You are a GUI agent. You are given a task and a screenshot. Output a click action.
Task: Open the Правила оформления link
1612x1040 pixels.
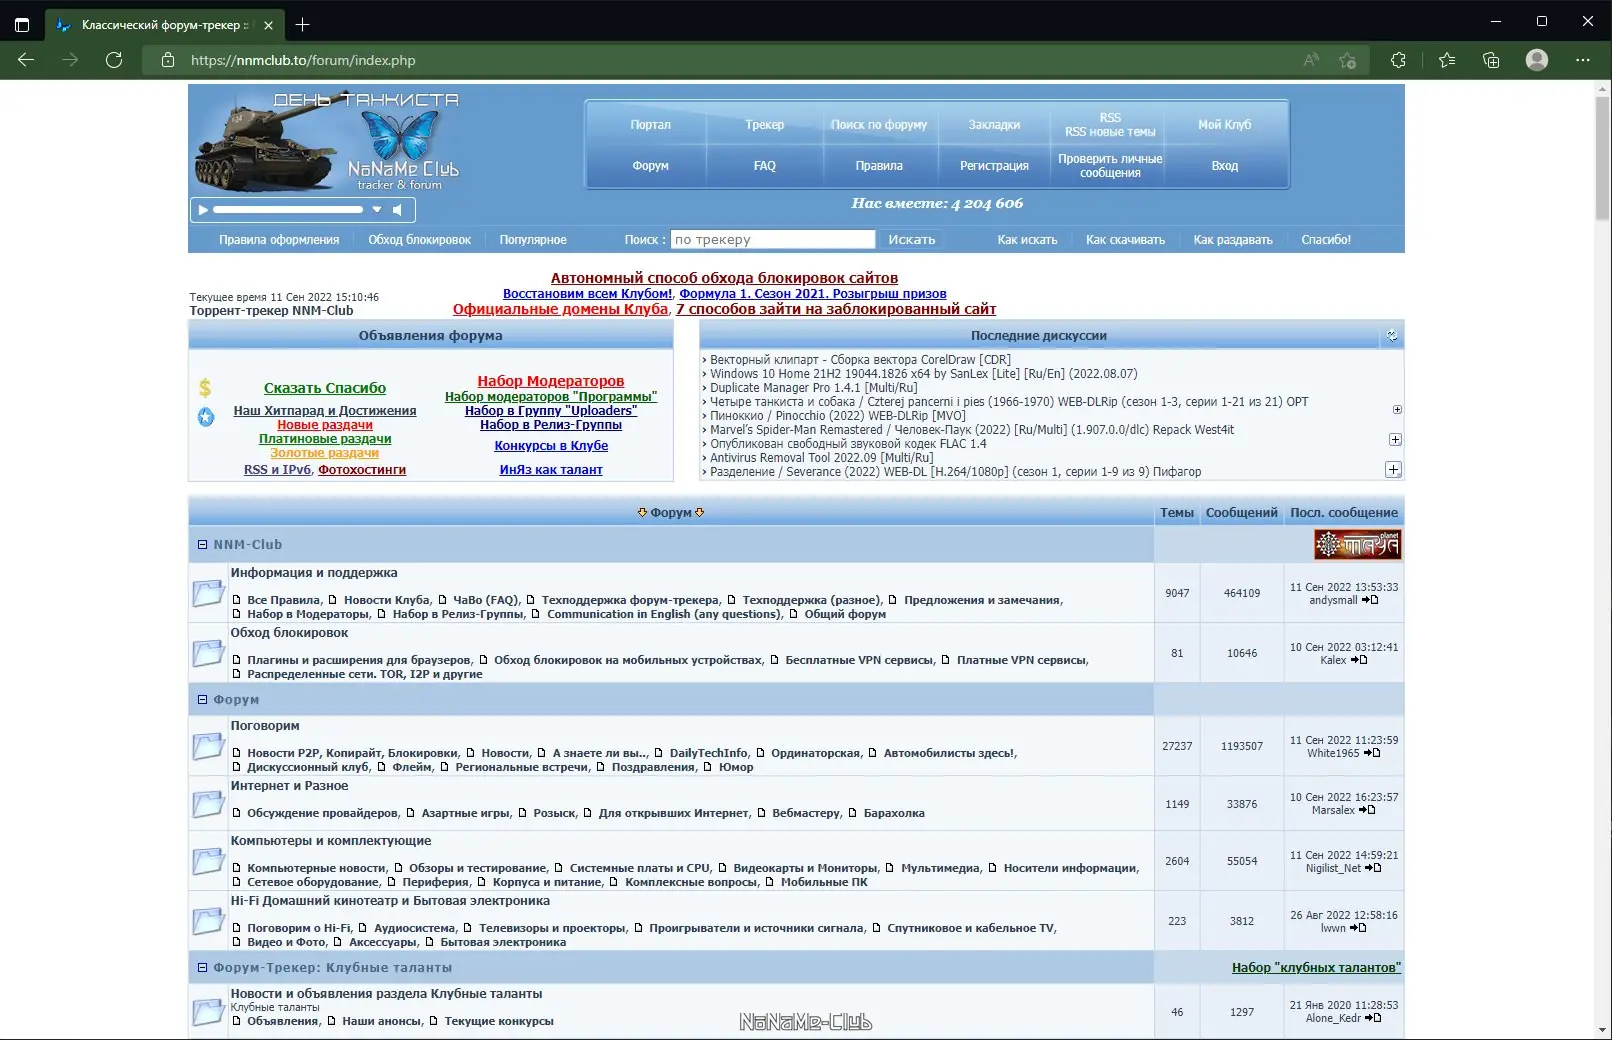(279, 240)
